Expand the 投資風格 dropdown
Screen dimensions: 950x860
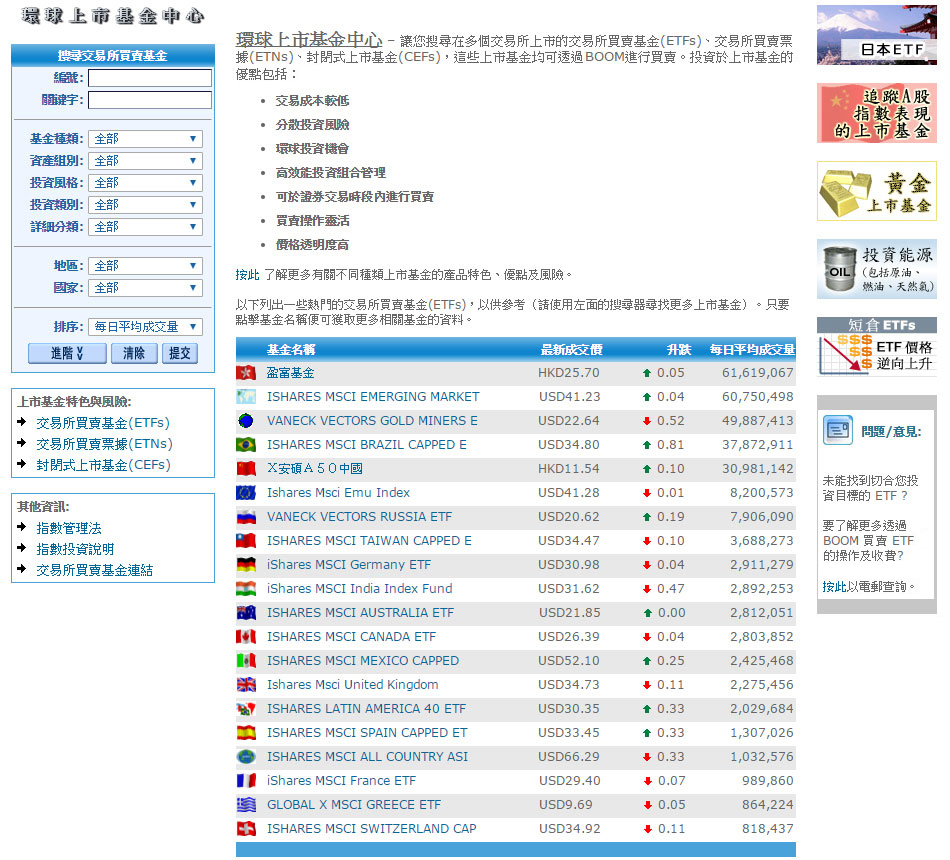[x=145, y=183]
